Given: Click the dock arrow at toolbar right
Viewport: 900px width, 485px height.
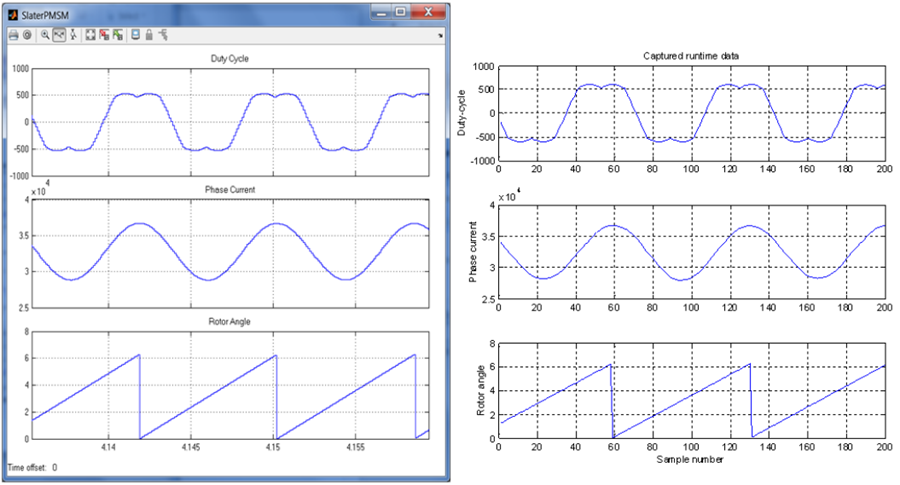Looking at the screenshot, I should click(x=441, y=35).
